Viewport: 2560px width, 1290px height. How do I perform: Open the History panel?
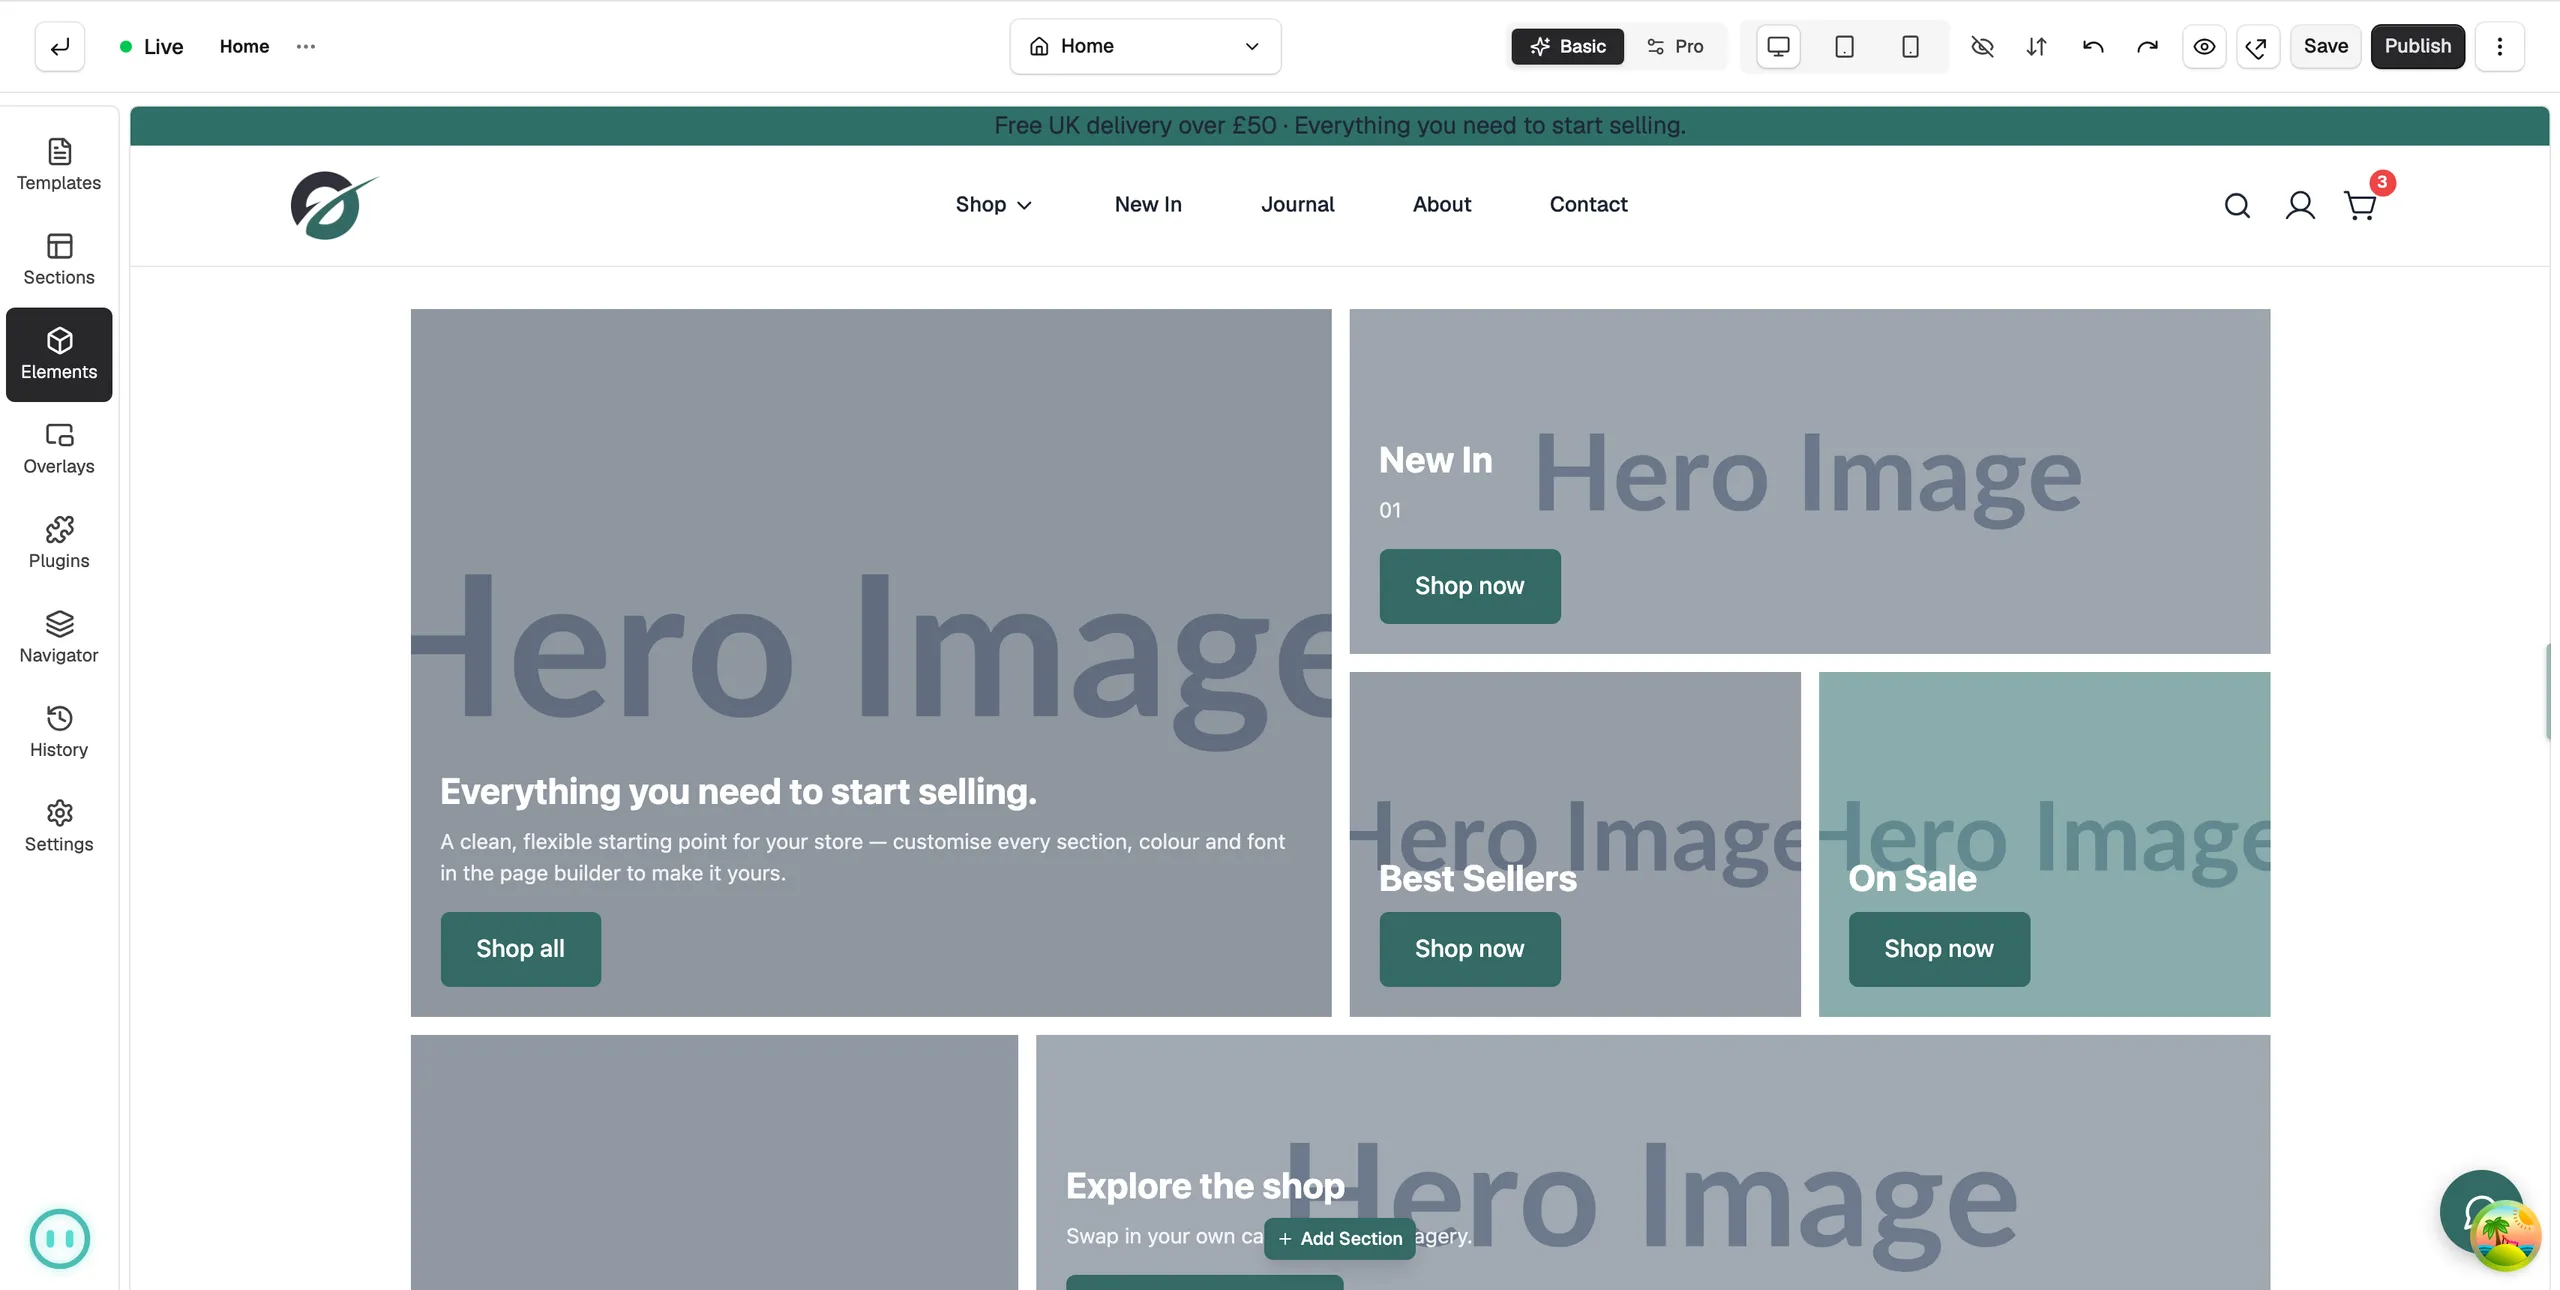click(x=59, y=732)
